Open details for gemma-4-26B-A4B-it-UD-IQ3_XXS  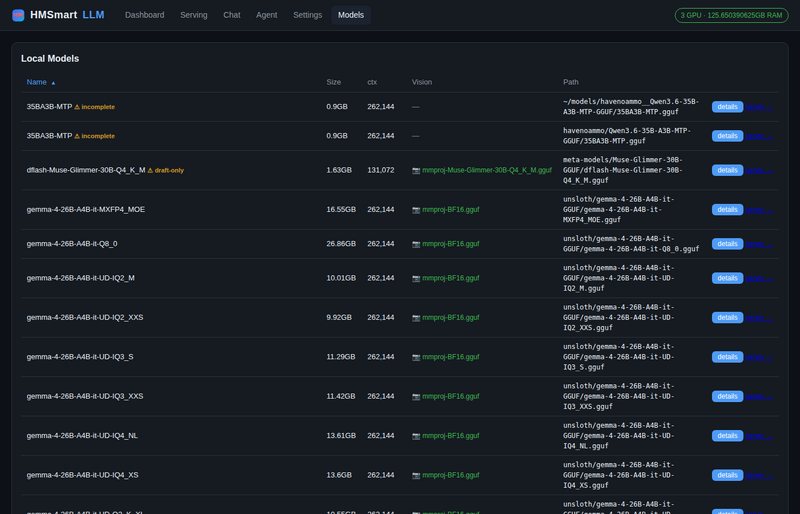click(728, 396)
